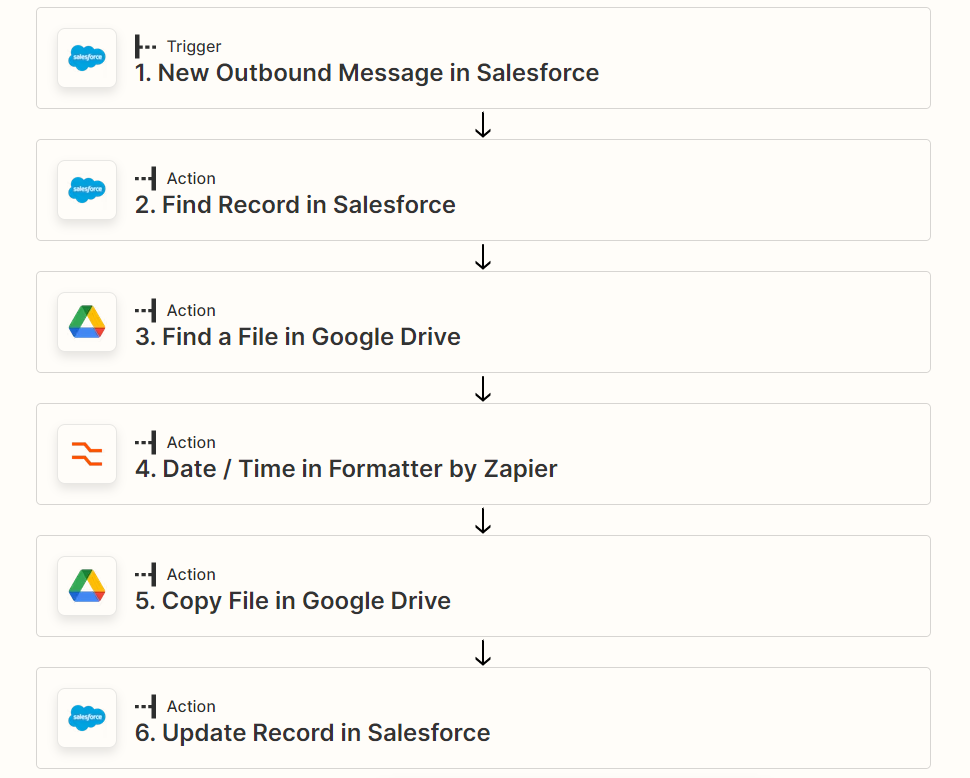The height and width of the screenshot is (778, 970).
Task: Open the Find Record in Salesforce step
Action: [483, 190]
